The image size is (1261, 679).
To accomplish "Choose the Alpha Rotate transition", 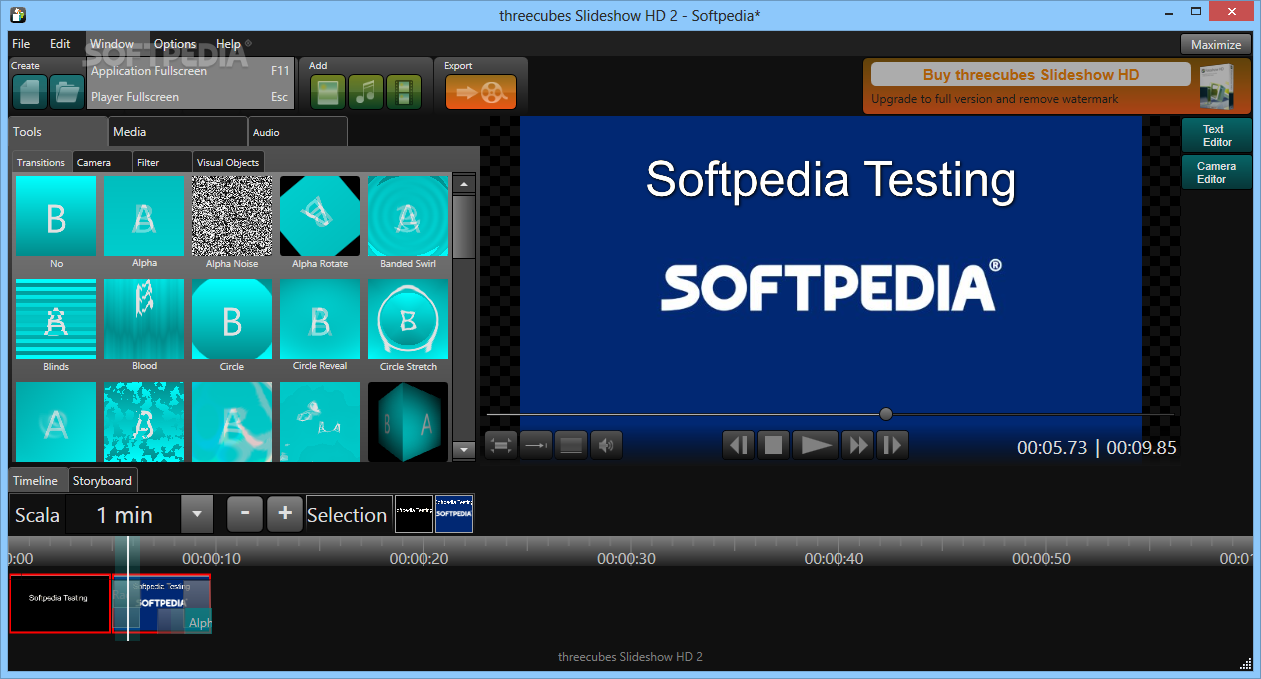I will tap(320, 216).
